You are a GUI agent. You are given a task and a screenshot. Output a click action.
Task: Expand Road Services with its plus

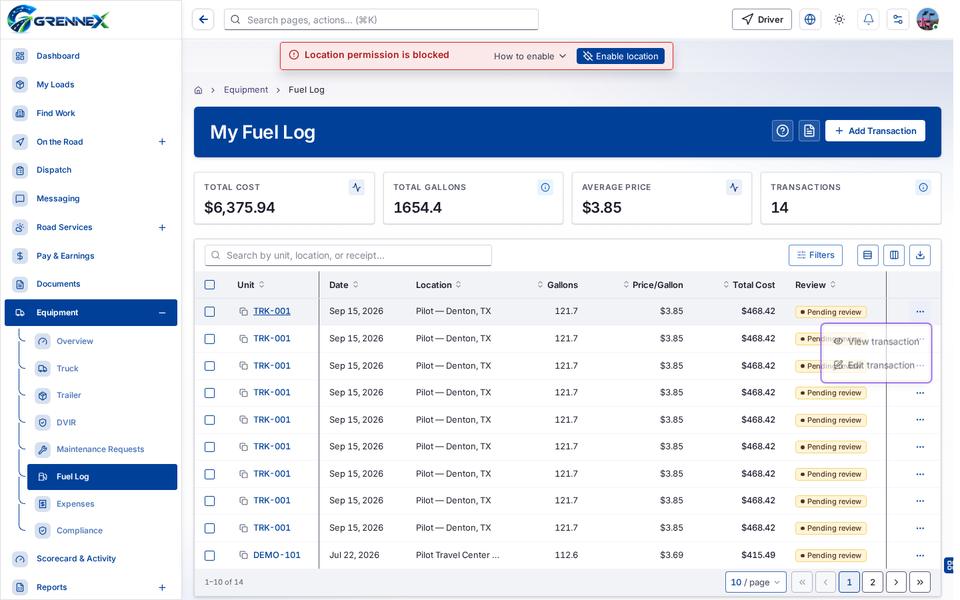[162, 228]
